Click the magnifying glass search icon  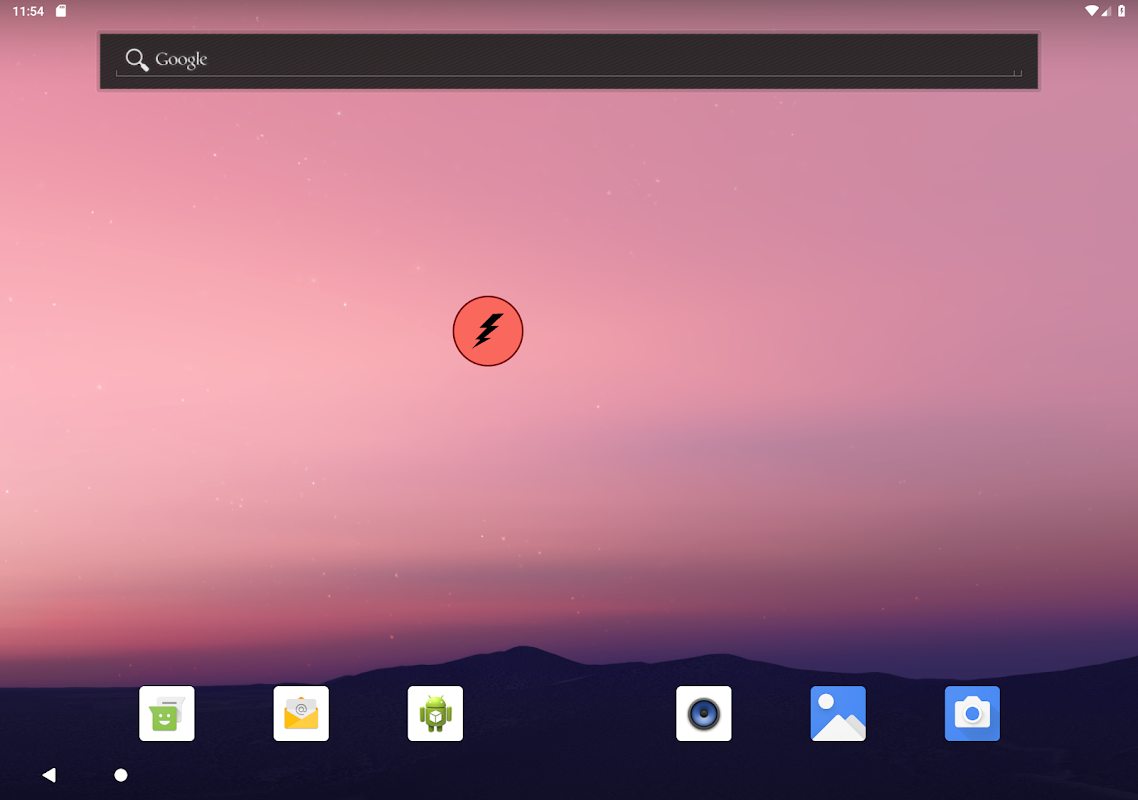[136, 60]
